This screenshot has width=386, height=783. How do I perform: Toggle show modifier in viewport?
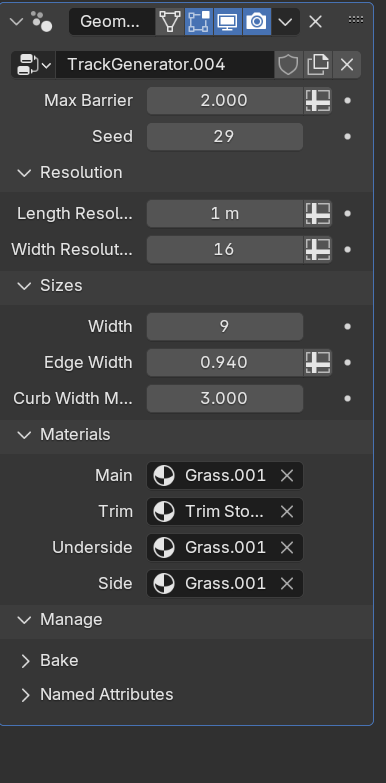(228, 21)
